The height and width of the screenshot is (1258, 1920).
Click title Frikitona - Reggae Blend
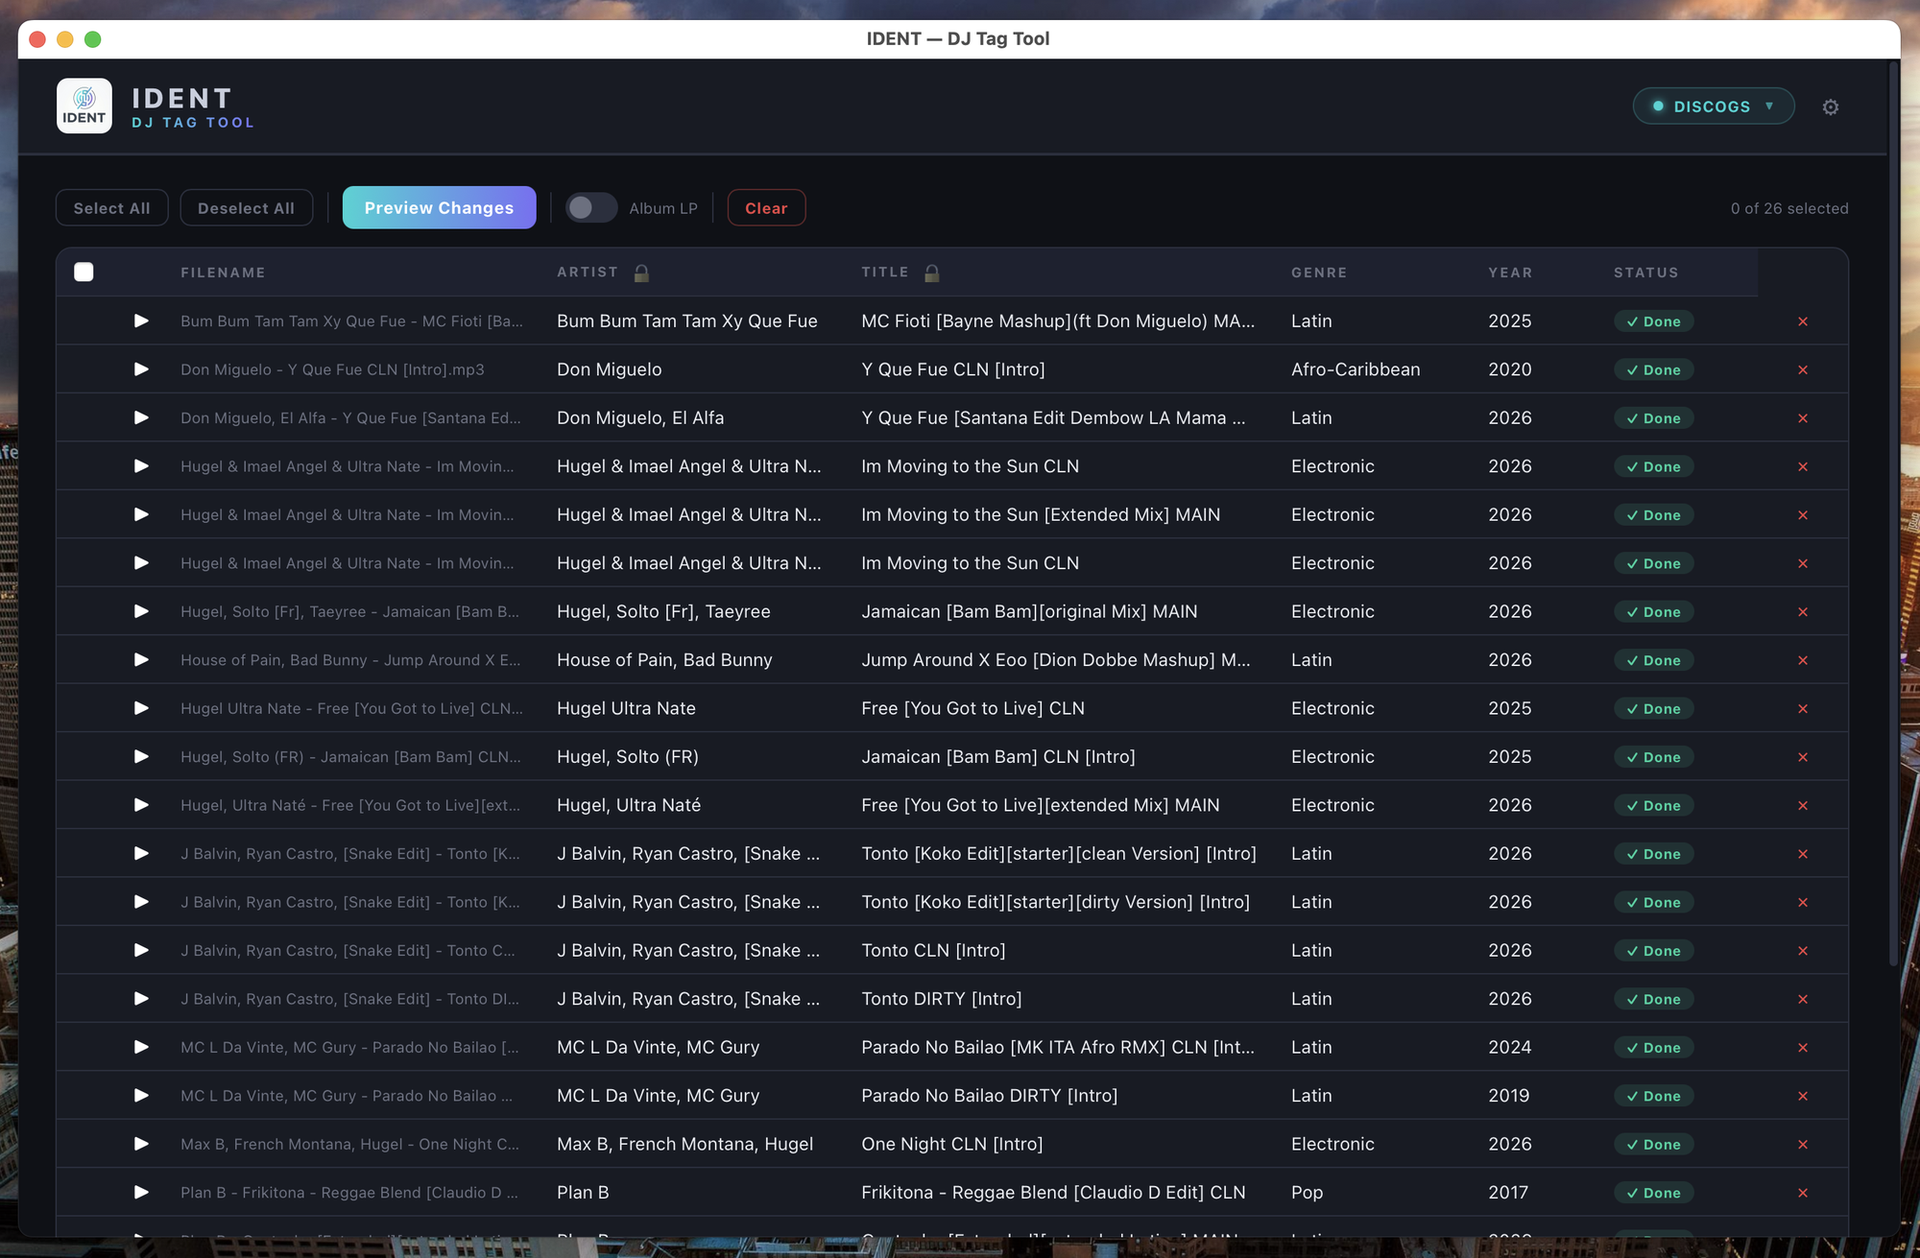(x=1053, y=1192)
